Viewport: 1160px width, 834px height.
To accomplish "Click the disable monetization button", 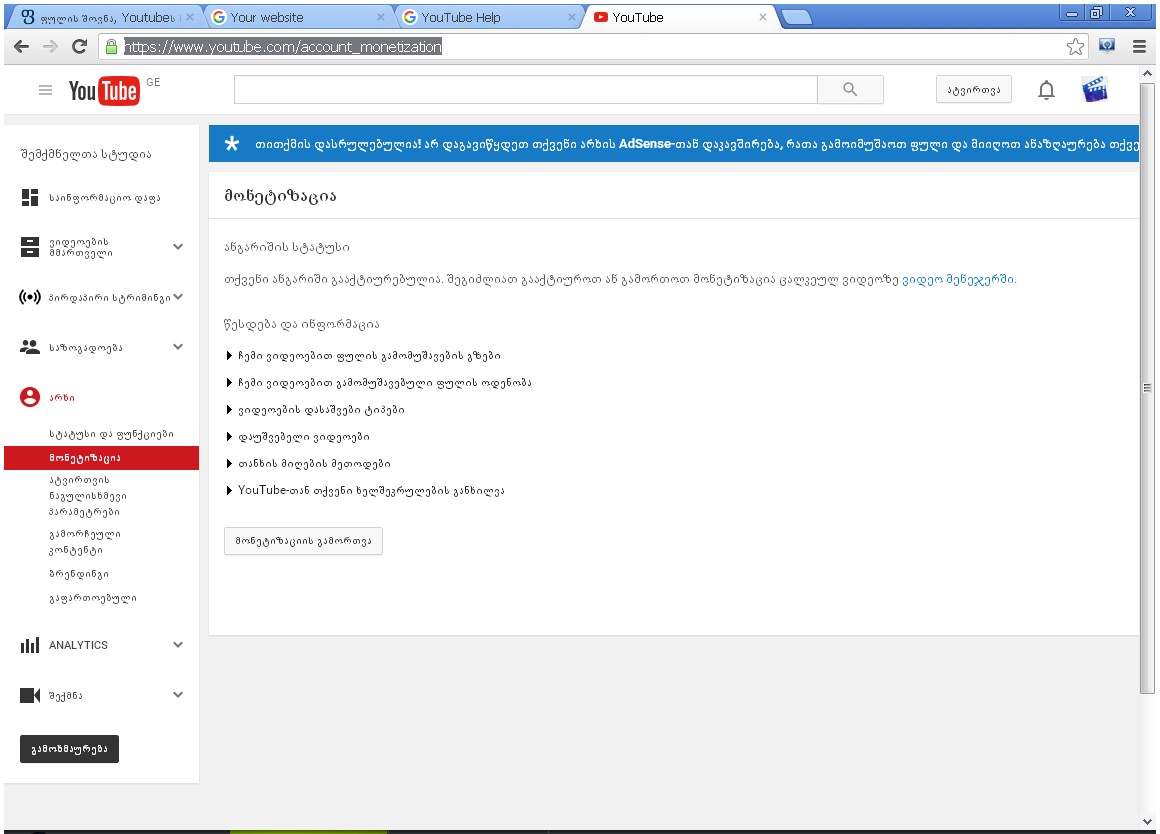I will 303,541.
